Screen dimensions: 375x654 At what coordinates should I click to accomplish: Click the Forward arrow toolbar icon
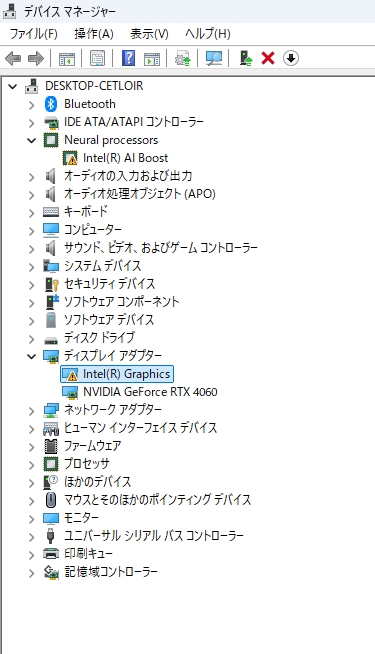35,58
